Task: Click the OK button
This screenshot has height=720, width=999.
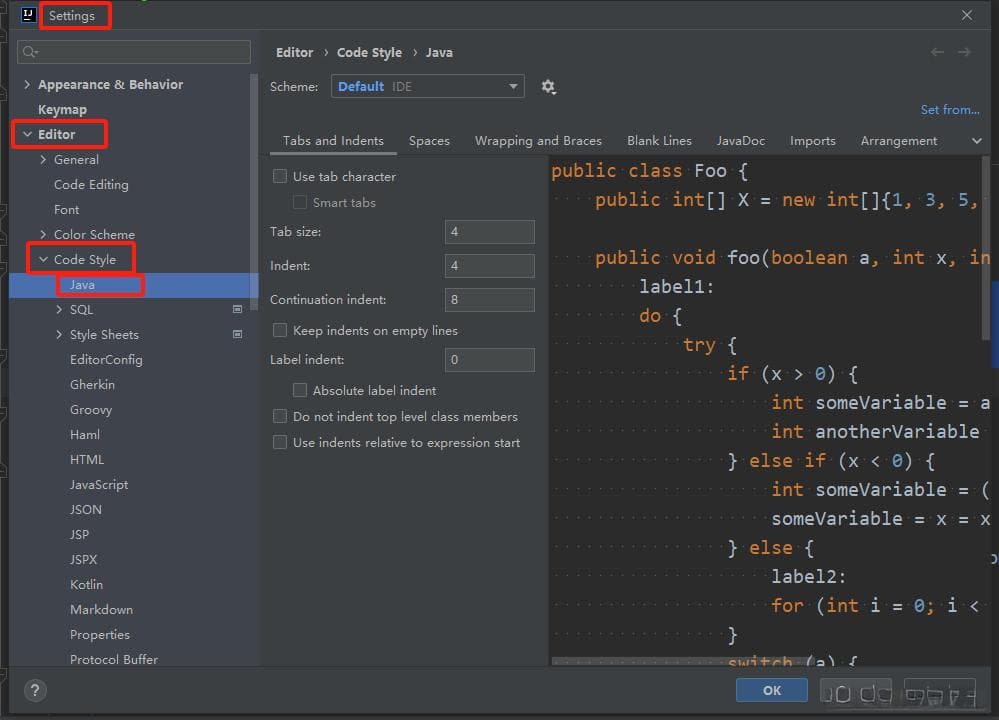Action: 772,690
